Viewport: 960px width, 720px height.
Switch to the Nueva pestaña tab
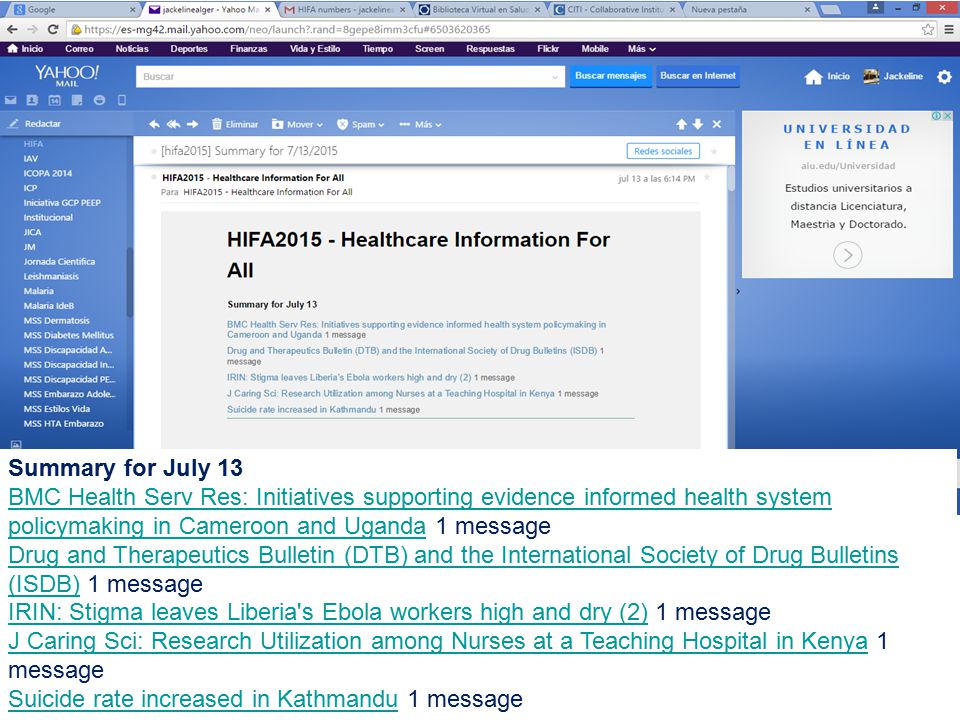749,9
